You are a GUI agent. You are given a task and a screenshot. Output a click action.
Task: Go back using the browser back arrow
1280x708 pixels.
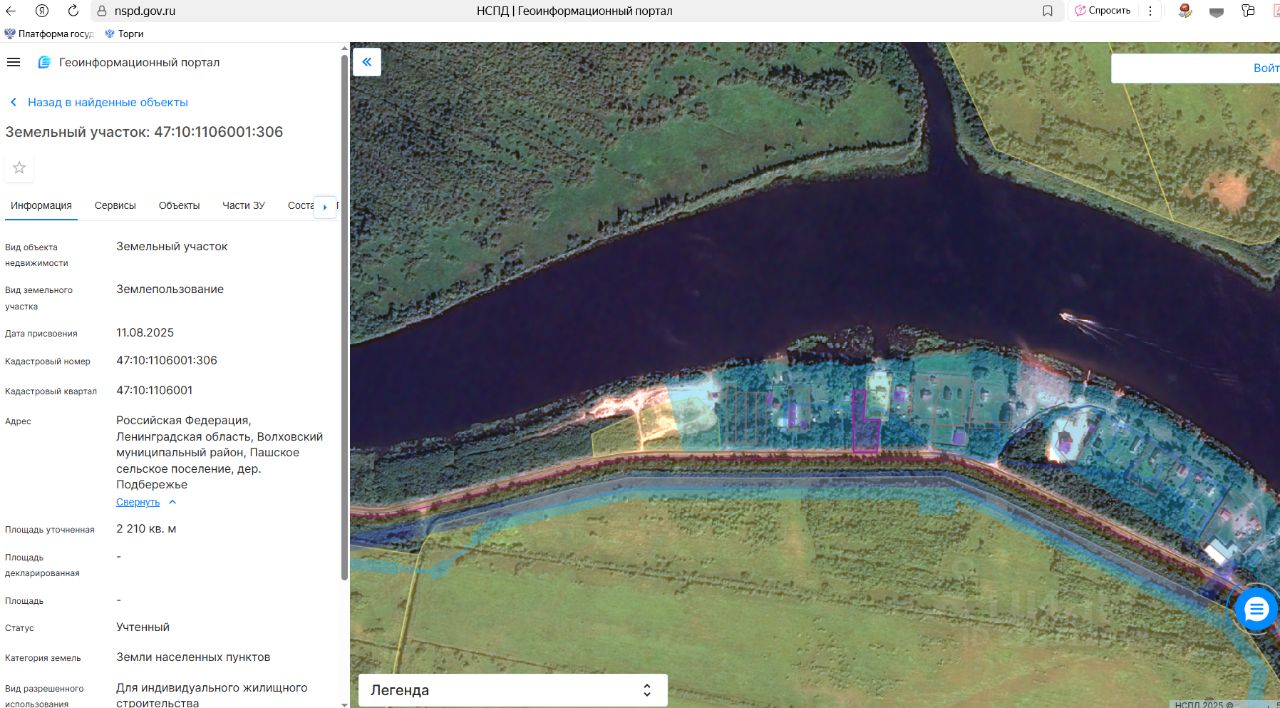click(x=11, y=10)
